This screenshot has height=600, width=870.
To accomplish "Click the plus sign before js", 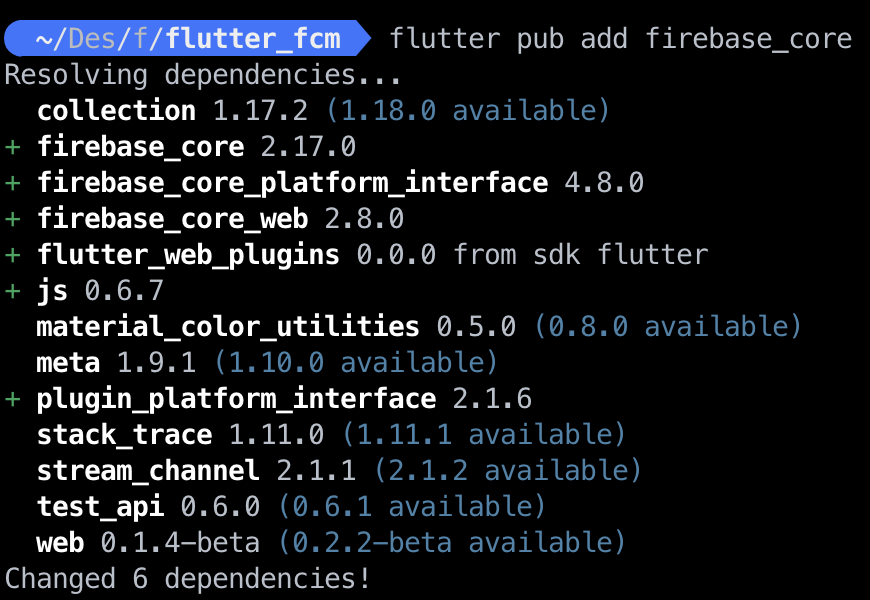I will click(x=13, y=291).
